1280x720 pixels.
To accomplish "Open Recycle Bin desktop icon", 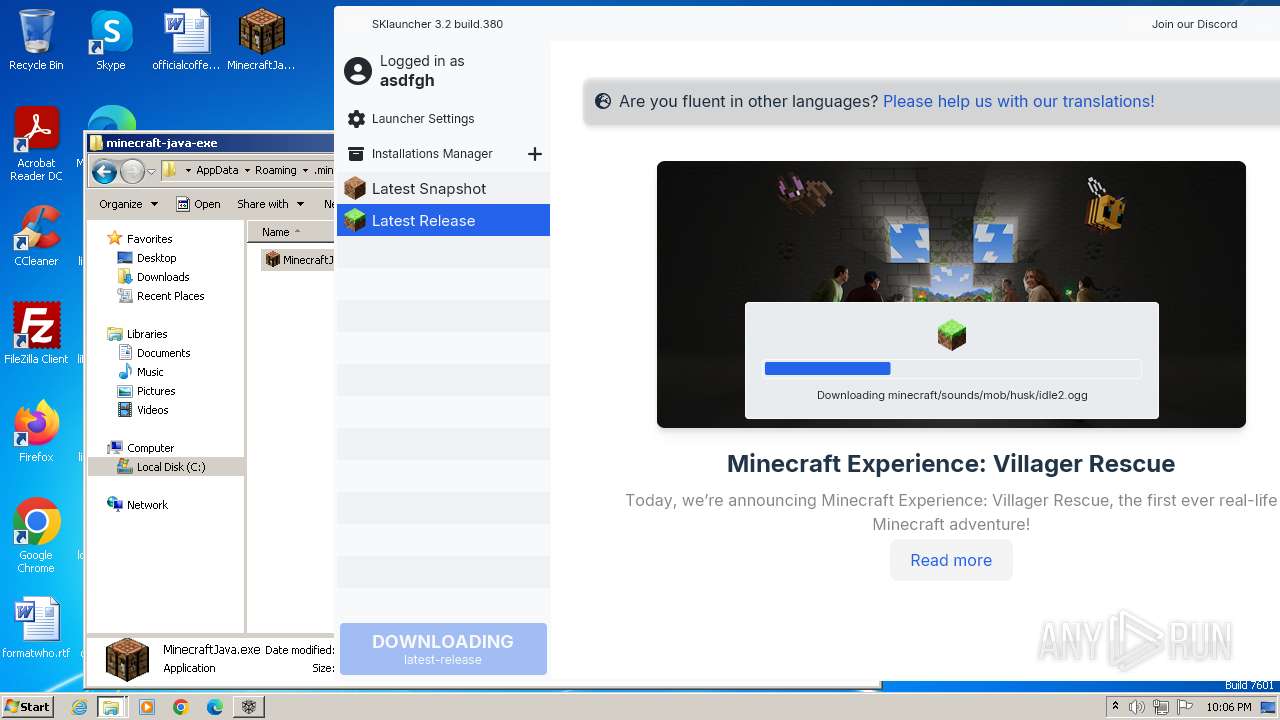I will [x=36, y=40].
